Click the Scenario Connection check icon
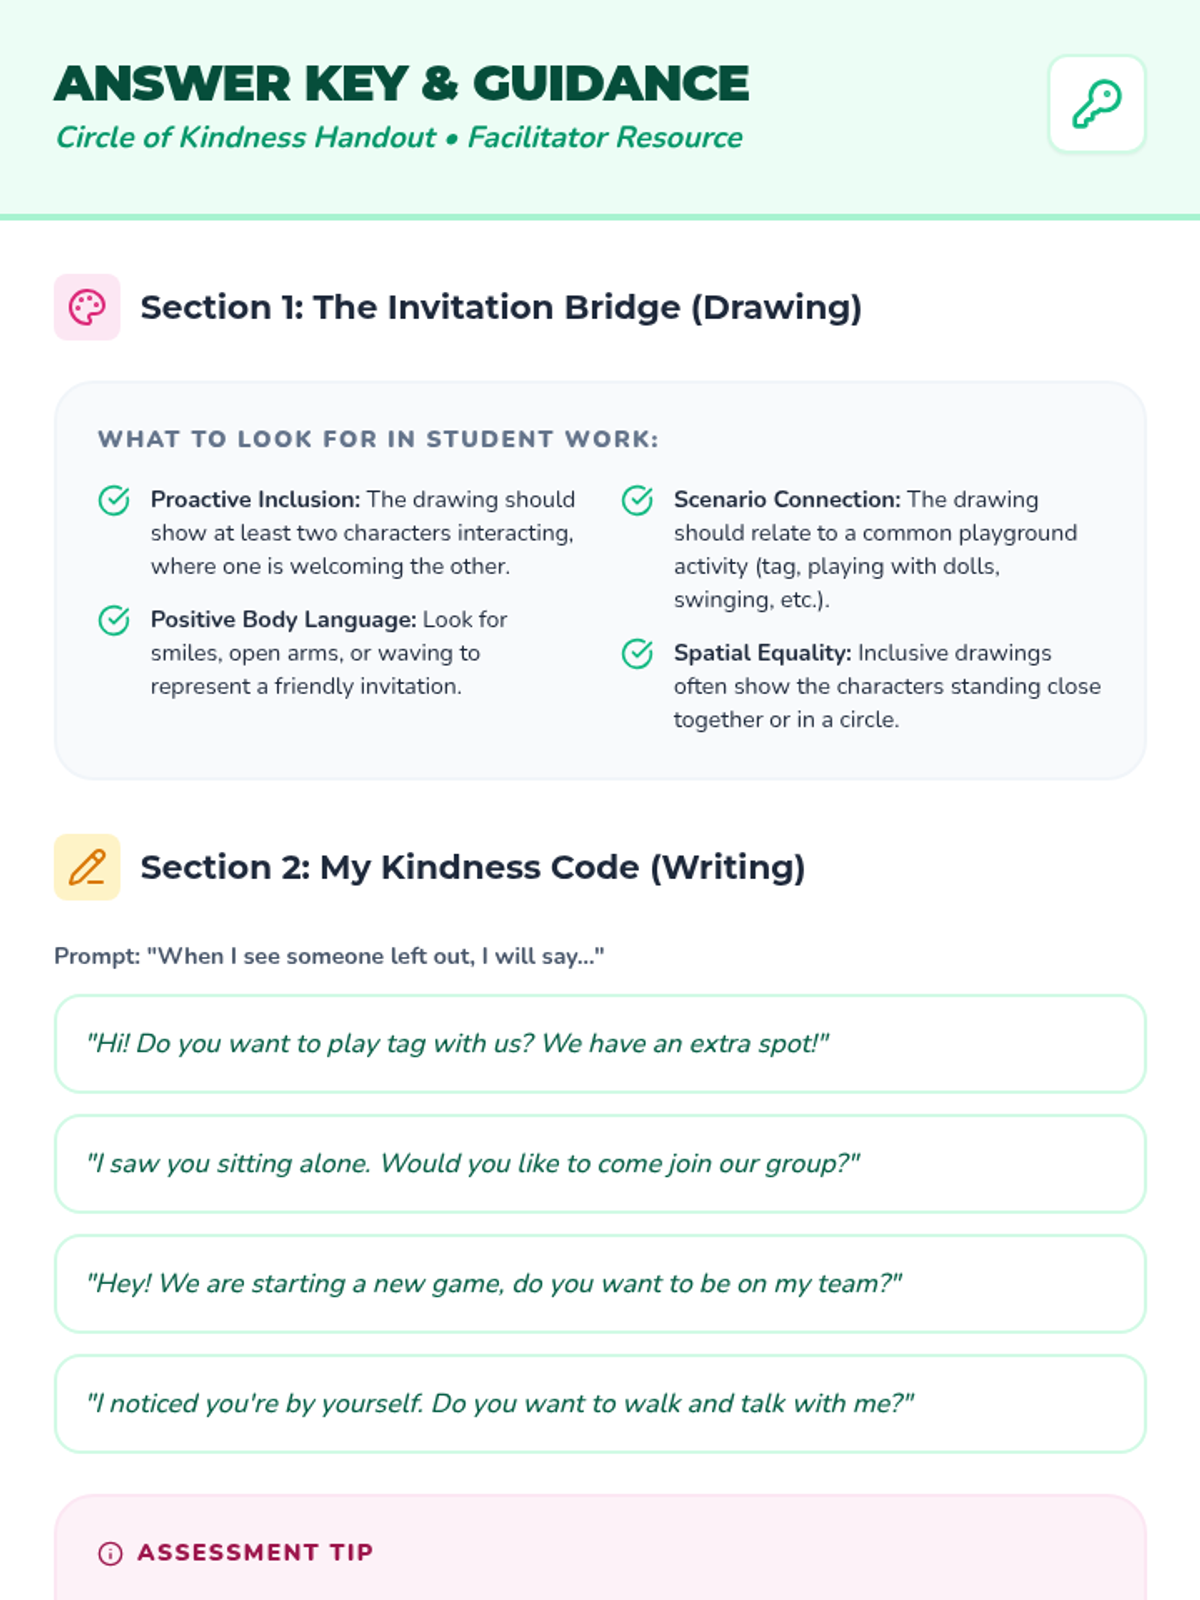The width and height of the screenshot is (1200, 1600). tap(637, 500)
